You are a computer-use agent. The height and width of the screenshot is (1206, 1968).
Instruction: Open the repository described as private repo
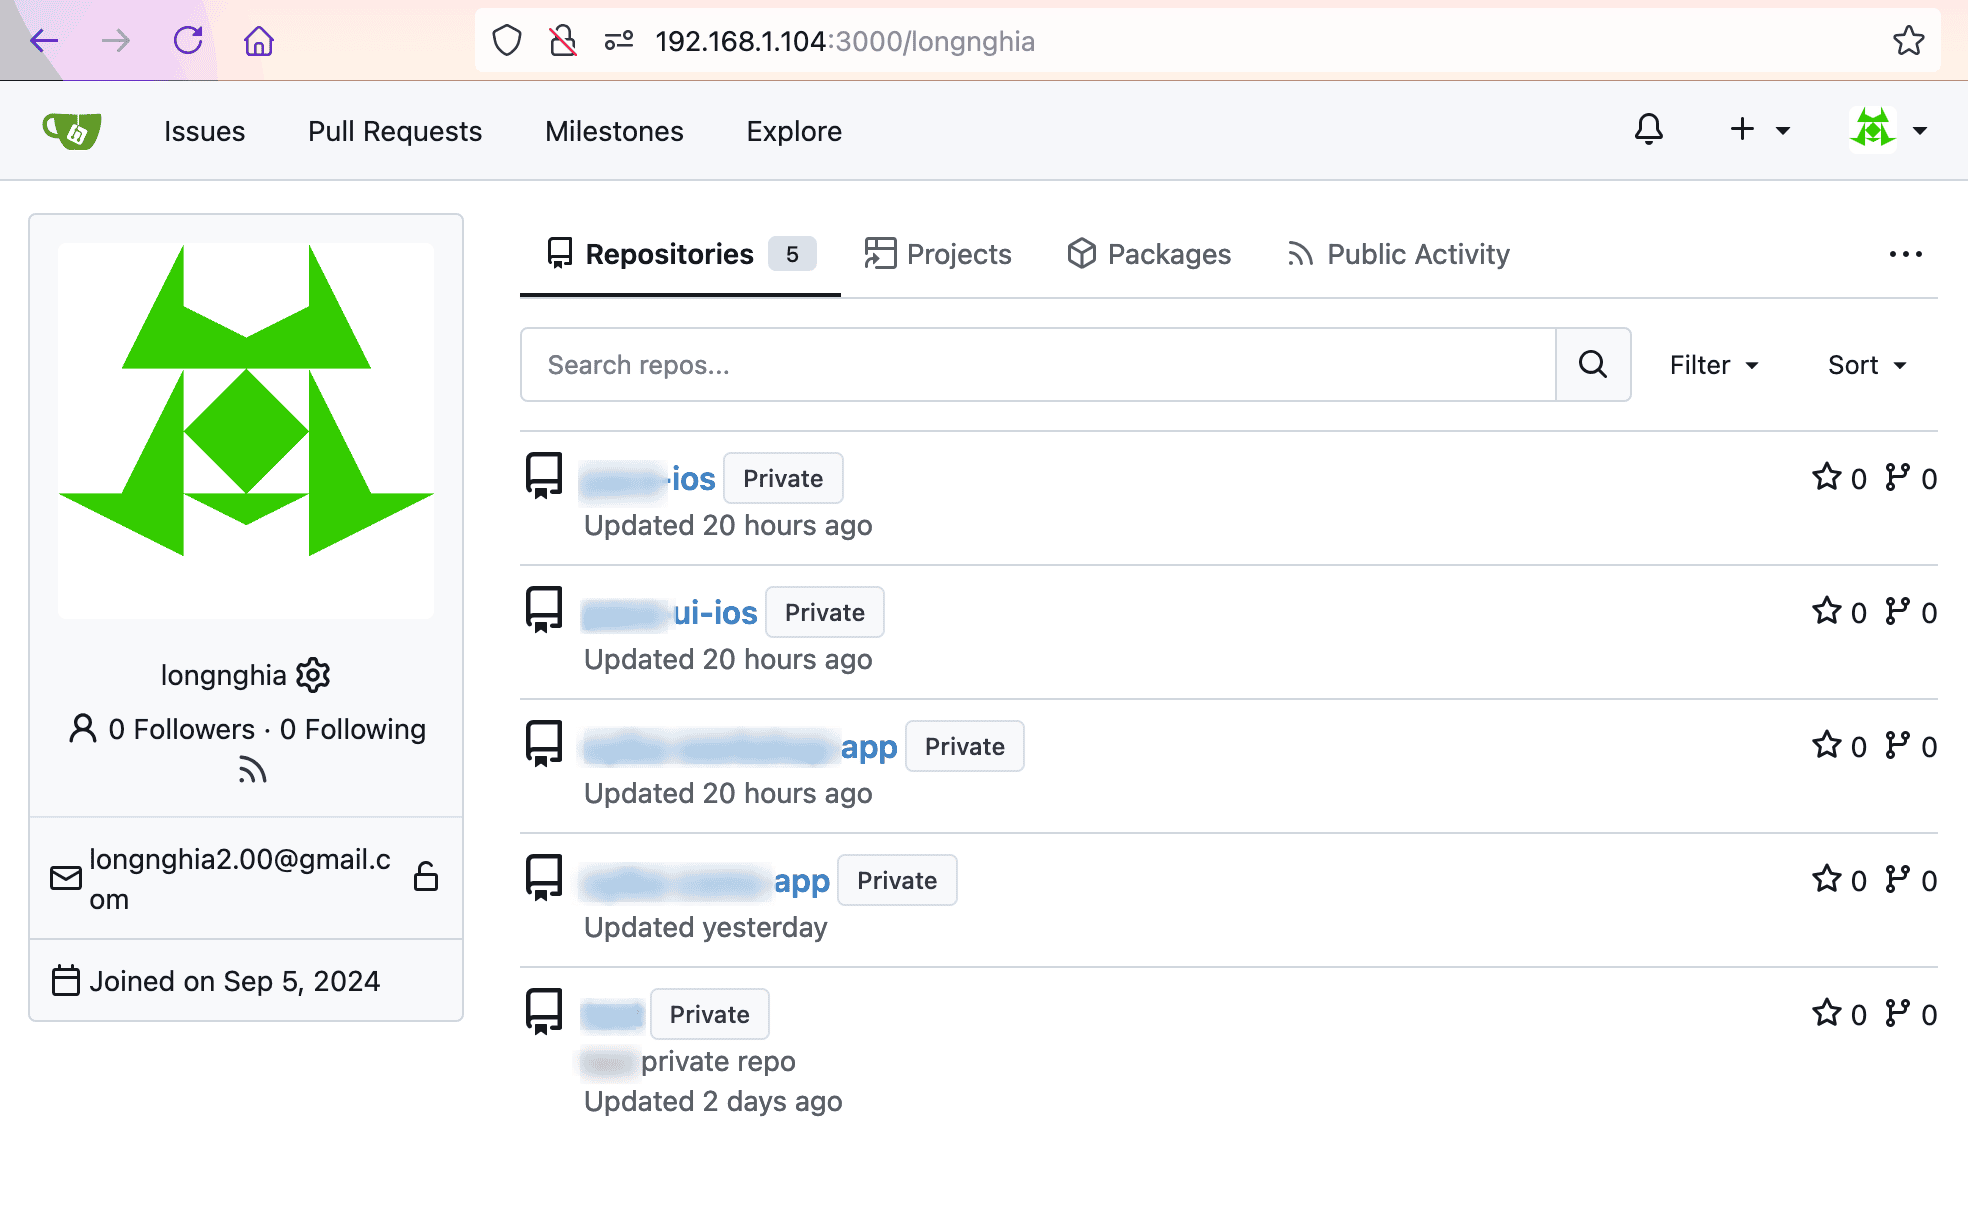pos(612,1015)
